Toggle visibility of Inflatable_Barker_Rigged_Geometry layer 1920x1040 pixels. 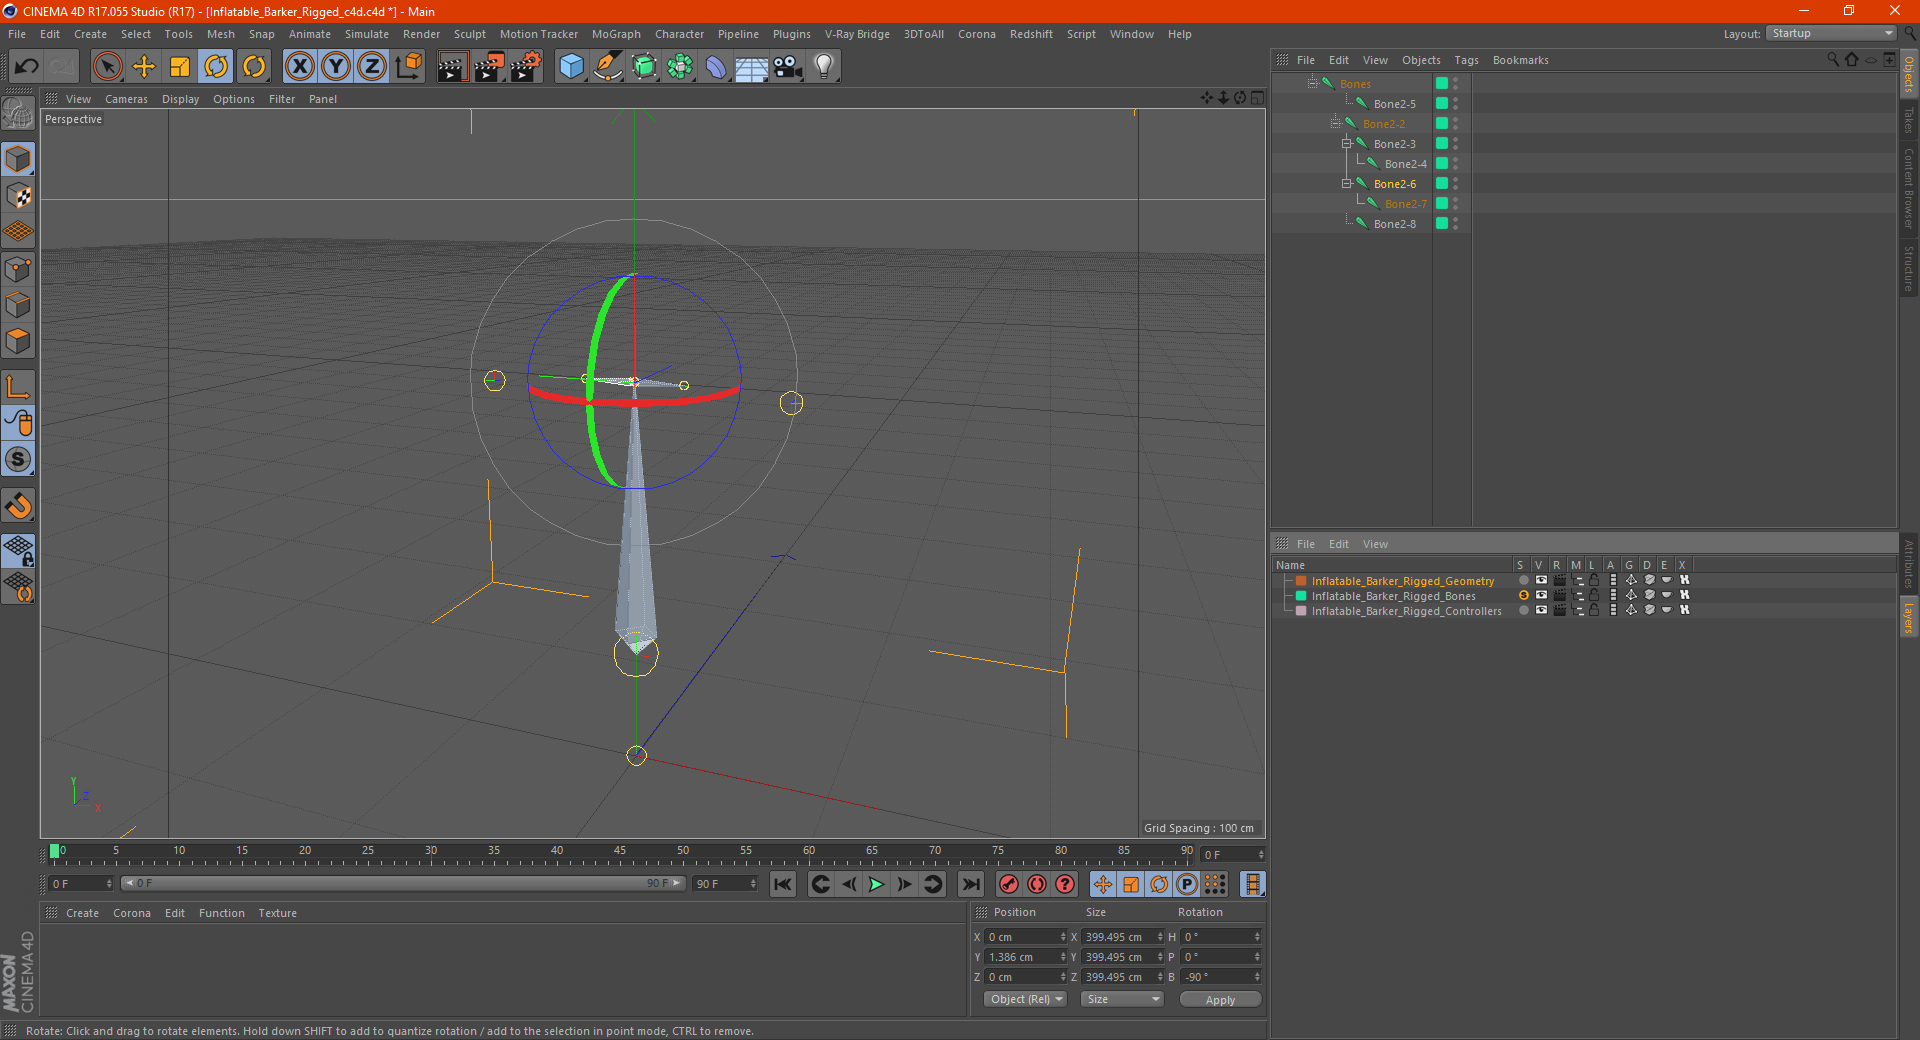tap(1541, 580)
